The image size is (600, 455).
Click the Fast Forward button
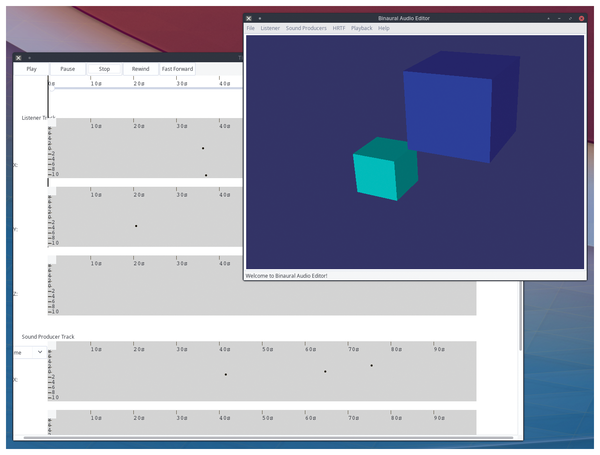coord(177,69)
